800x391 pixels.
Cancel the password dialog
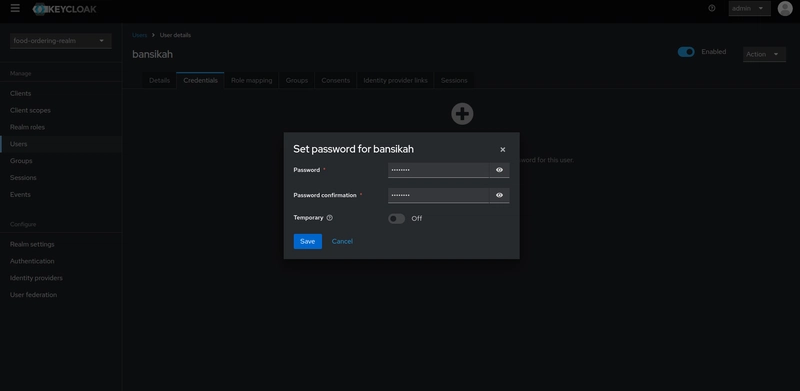(342, 241)
